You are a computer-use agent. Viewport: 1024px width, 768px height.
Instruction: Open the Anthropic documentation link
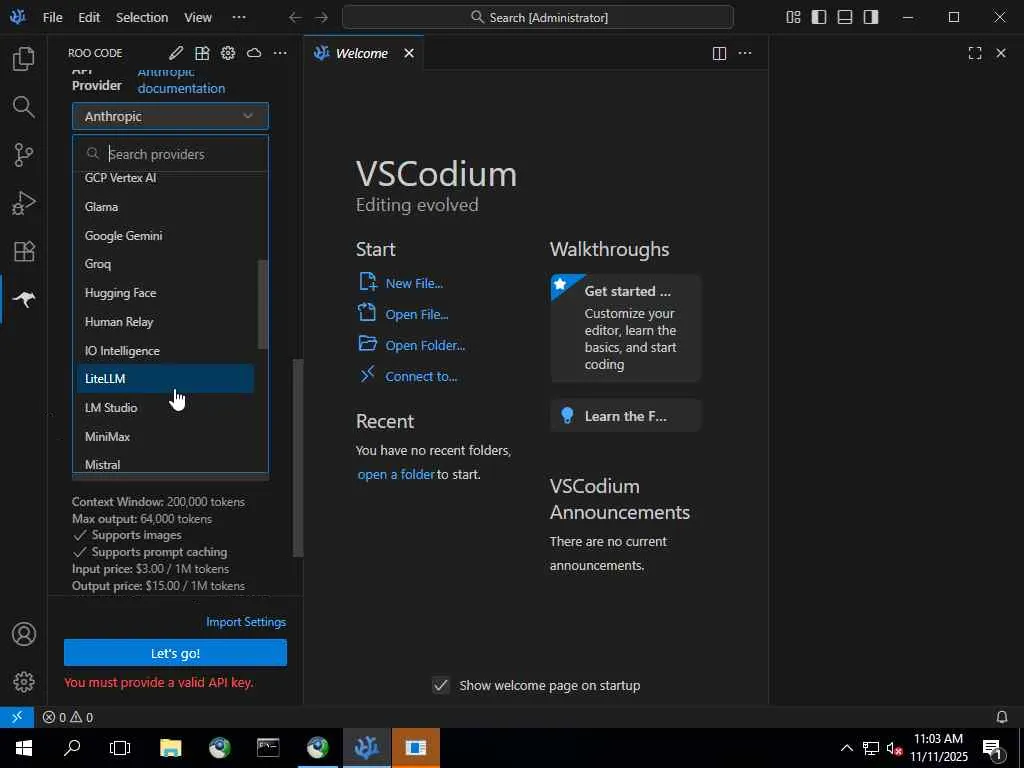pyautogui.click(x=181, y=80)
